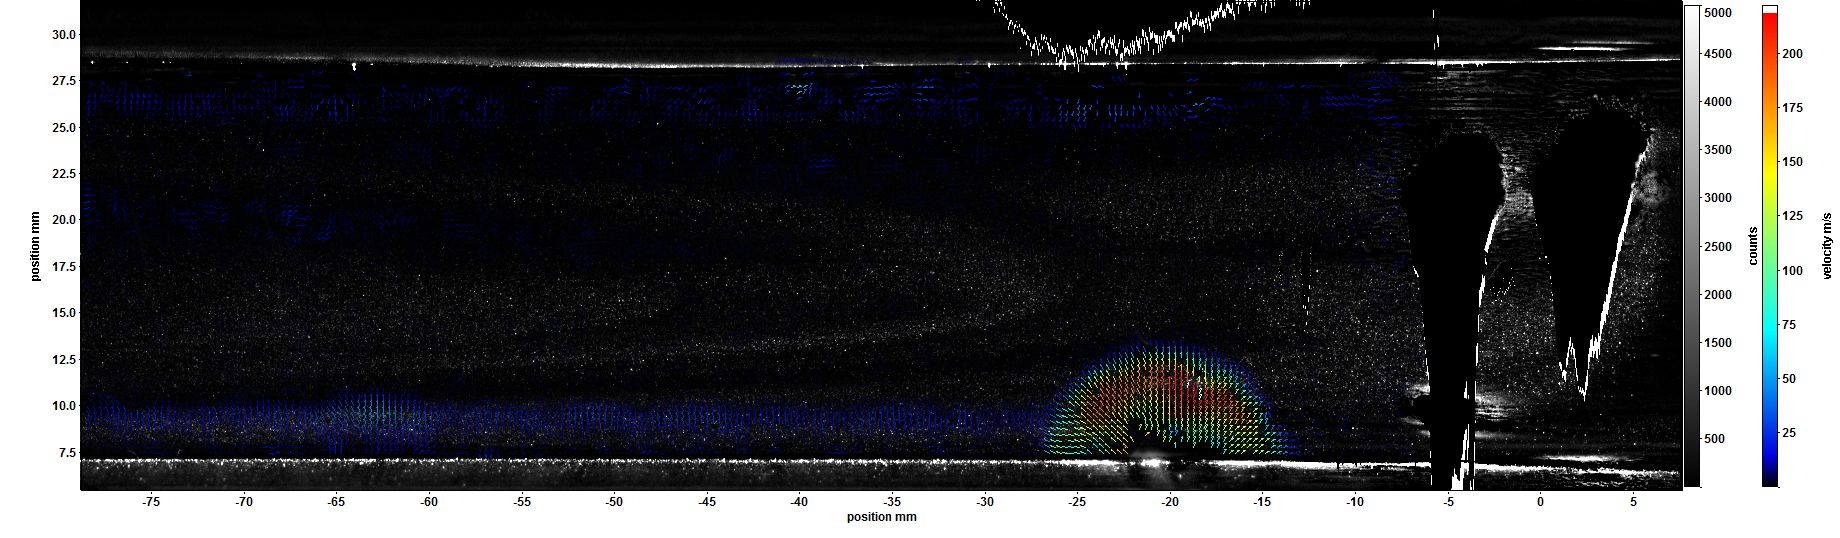This screenshot has height=538, width=1840.
Task: Click the 'counts' colorbar label
Action: tap(1753, 246)
